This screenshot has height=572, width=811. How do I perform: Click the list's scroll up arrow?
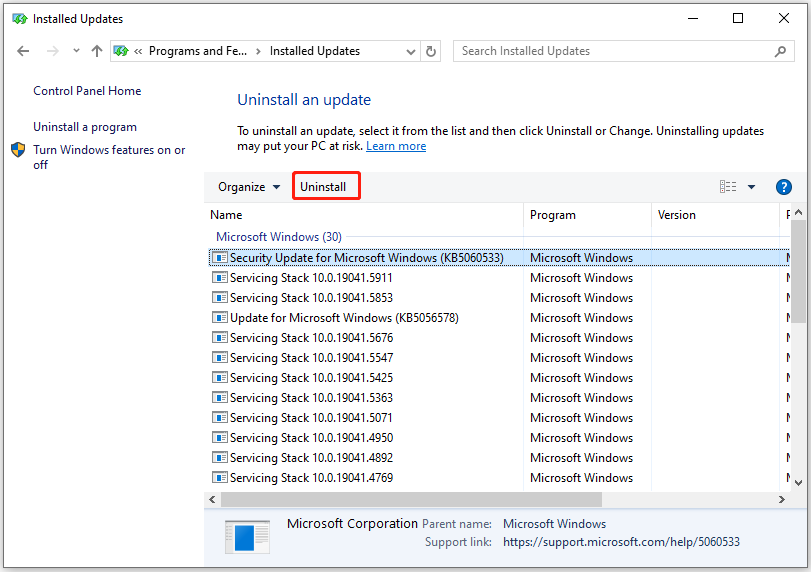(x=798, y=213)
